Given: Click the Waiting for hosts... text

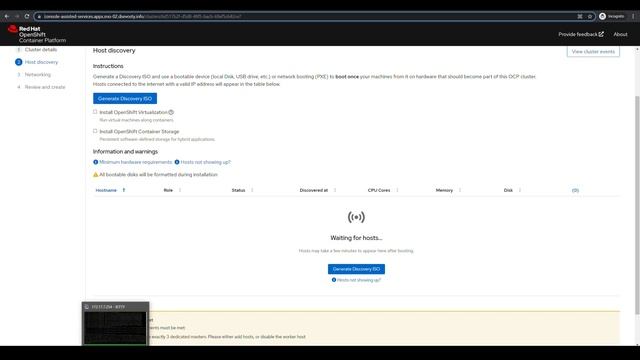Looking at the screenshot, I should pyautogui.click(x=356, y=238).
